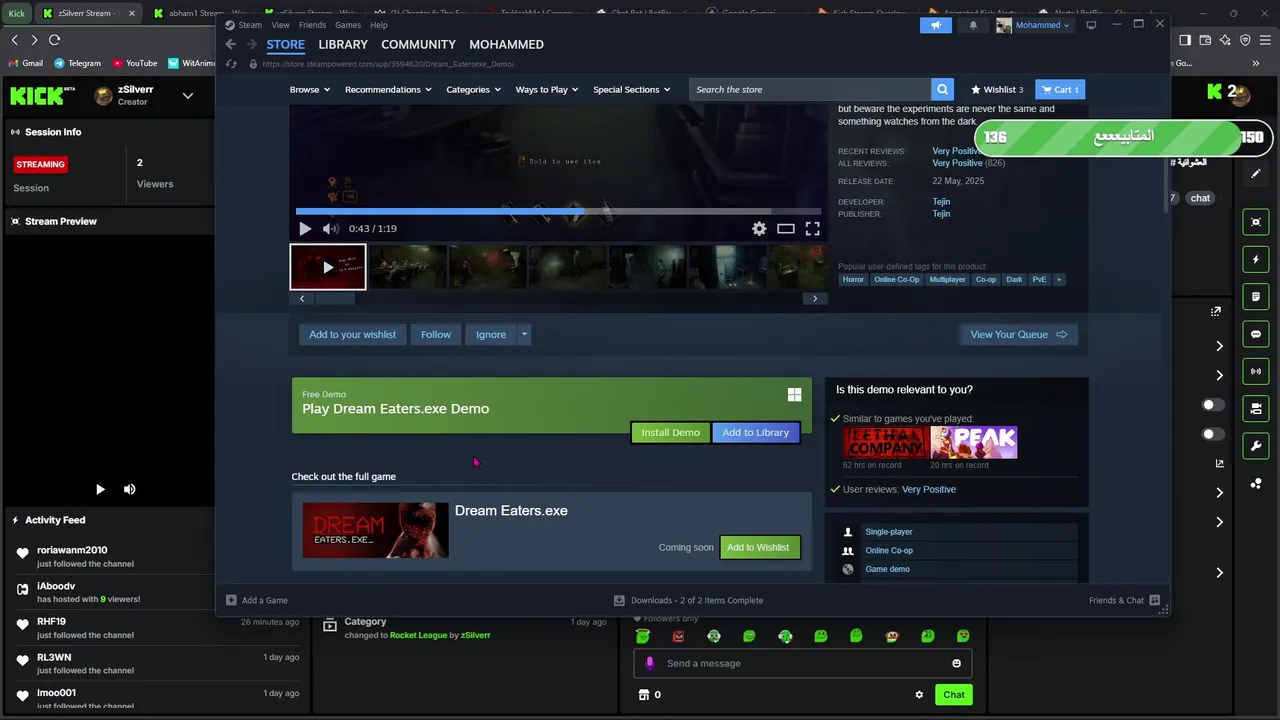Open the lightning bolt quick actions
Image resolution: width=1280 pixels, height=720 pixels.
point(1256,260)
